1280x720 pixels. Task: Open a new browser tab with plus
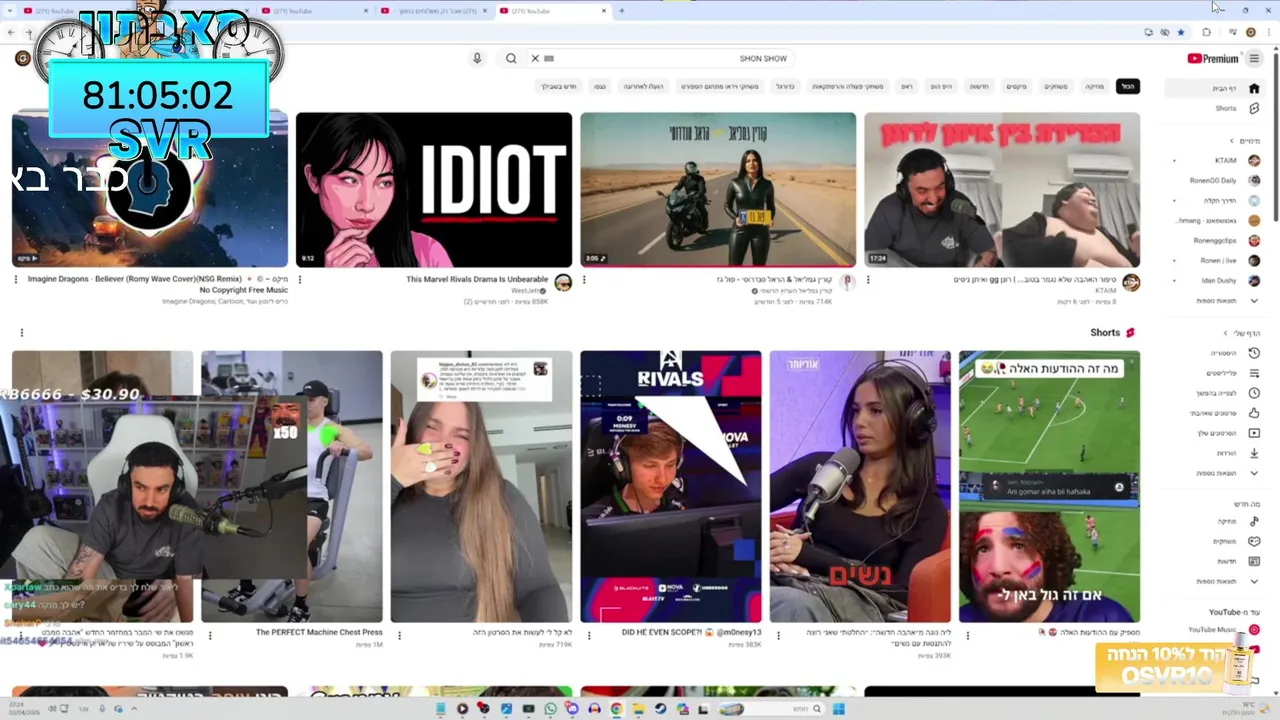(x=621, y=11)
